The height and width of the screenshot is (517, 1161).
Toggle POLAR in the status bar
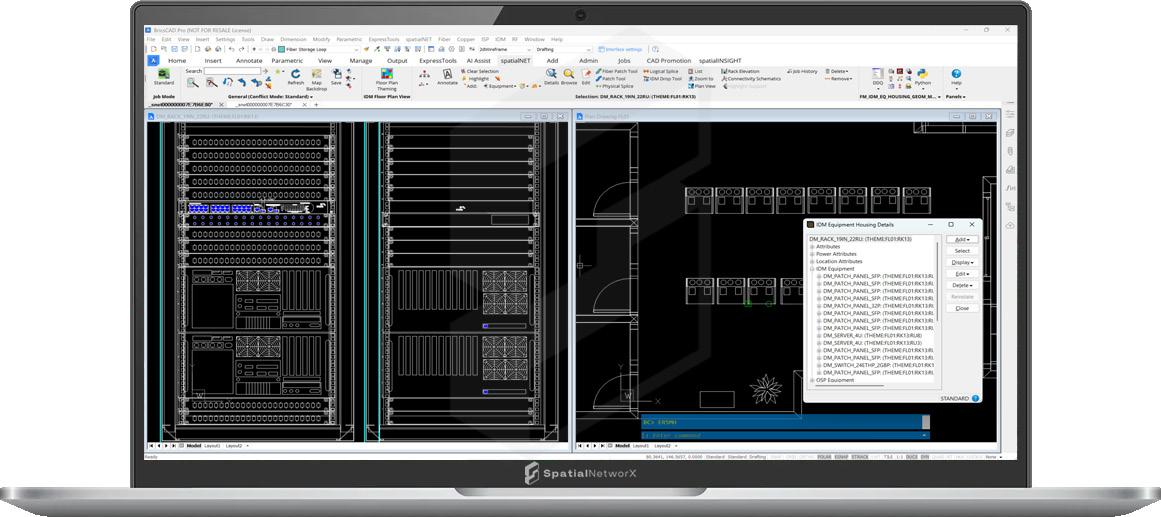pyautogui.click(x=824, y=457)
